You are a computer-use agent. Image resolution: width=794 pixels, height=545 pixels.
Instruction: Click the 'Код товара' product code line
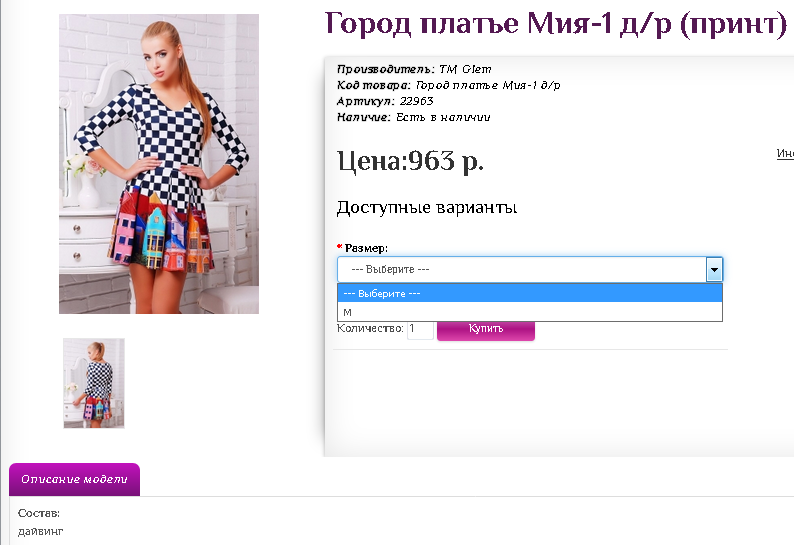(x=448, y=85)
